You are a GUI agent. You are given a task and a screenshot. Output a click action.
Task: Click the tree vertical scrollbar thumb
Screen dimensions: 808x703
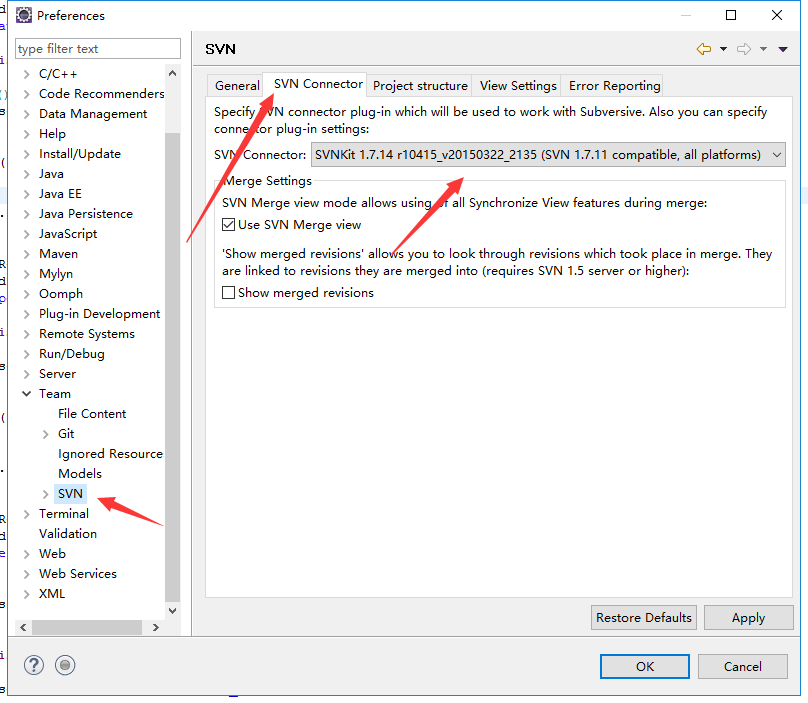[173, 367]
